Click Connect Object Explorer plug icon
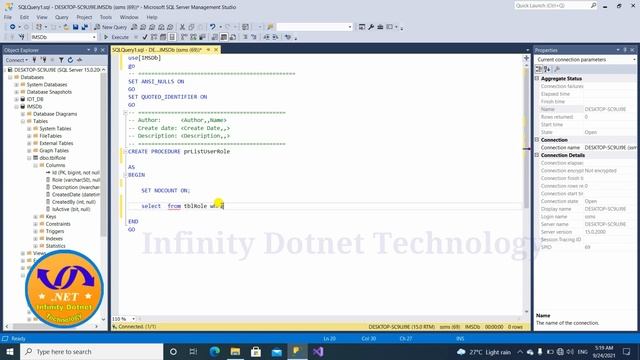 [x=34, y=60]
